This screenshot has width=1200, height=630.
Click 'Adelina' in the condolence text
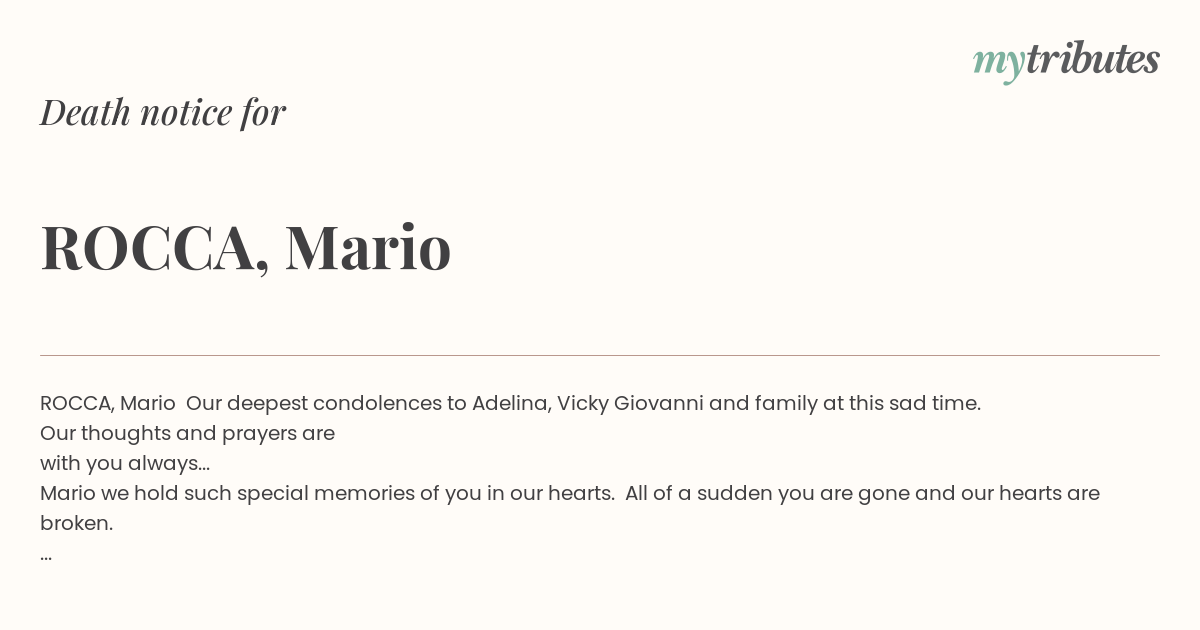tap(511, 403)
